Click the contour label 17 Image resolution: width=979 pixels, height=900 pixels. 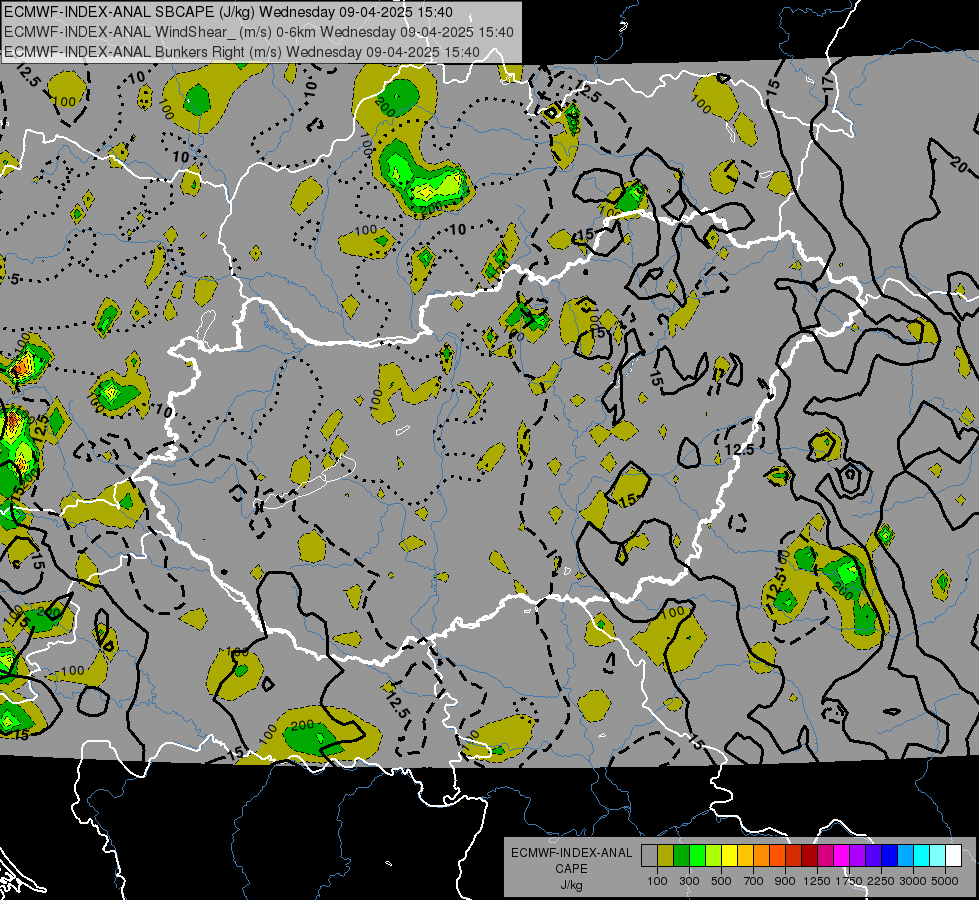(x=828, y=82)
